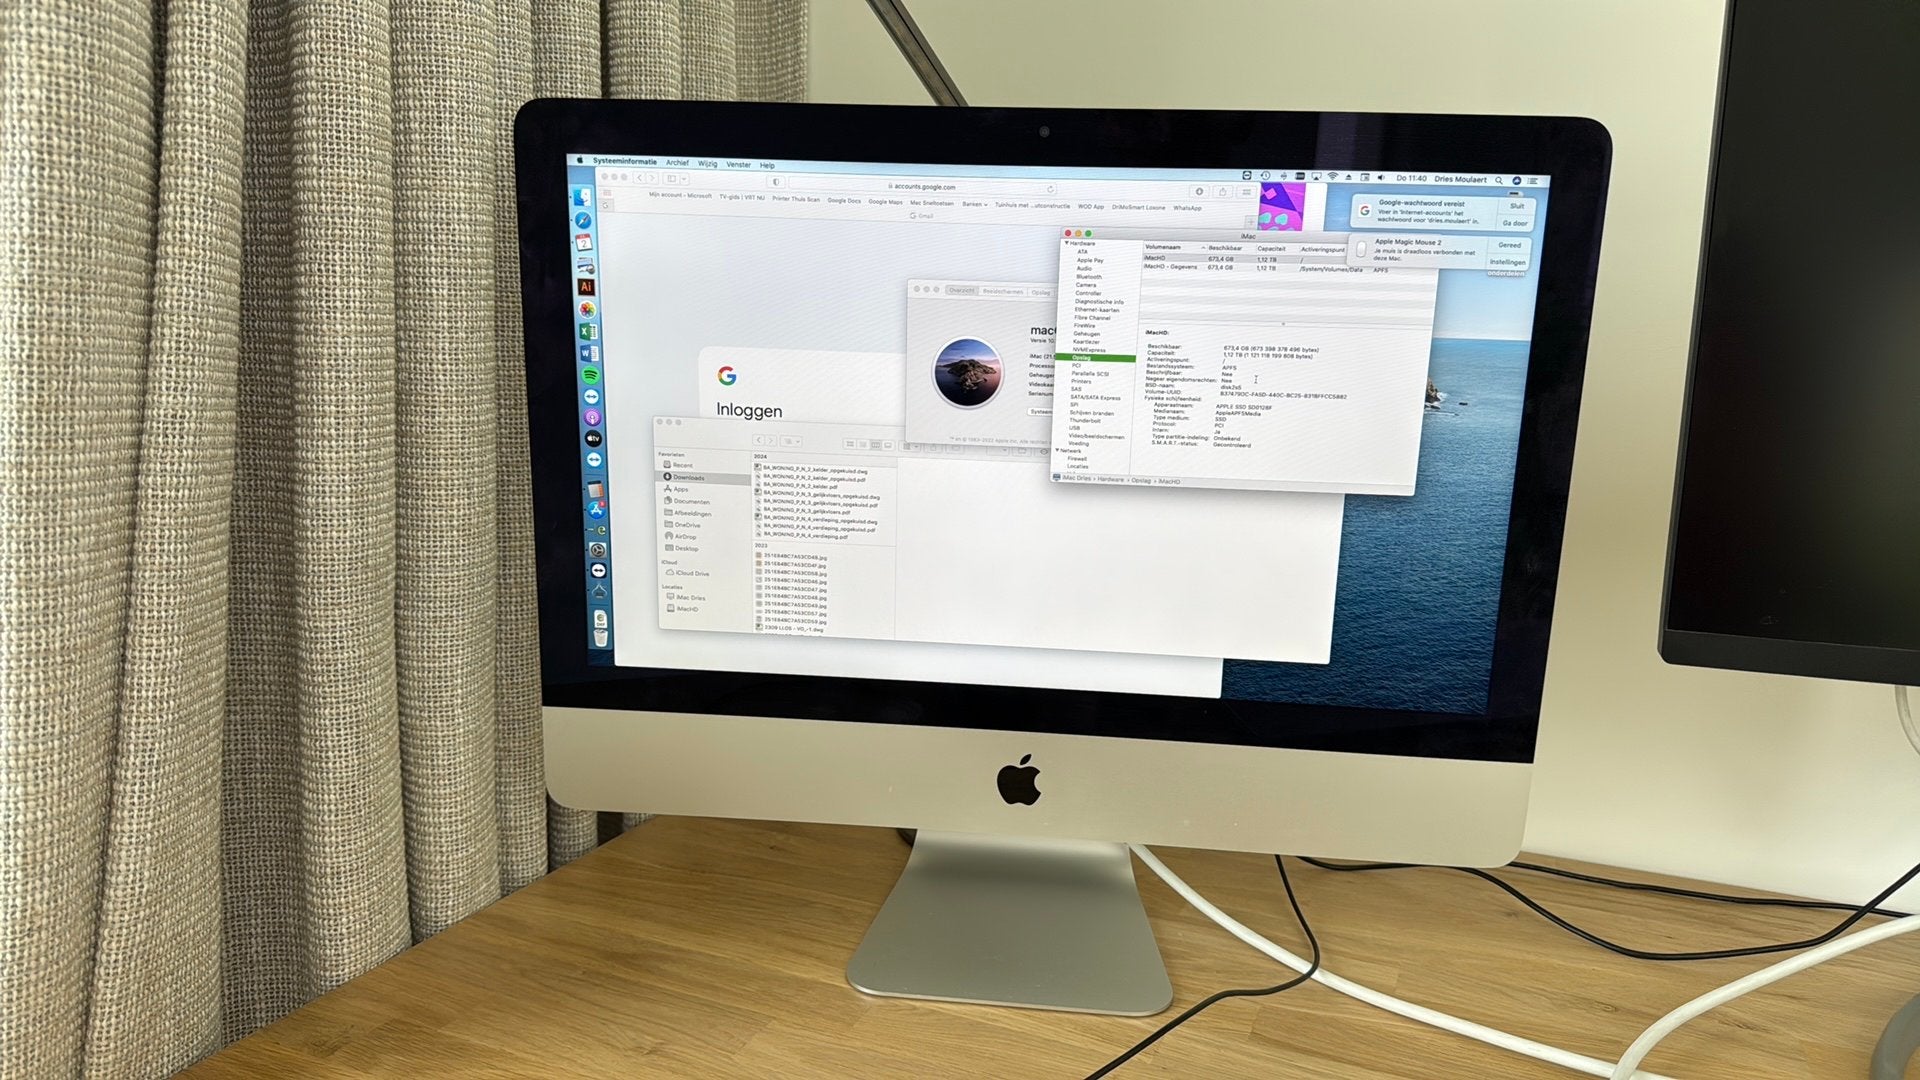Open the Venster menu
Screen dimensions: 1920x1080
pos(738,164)
